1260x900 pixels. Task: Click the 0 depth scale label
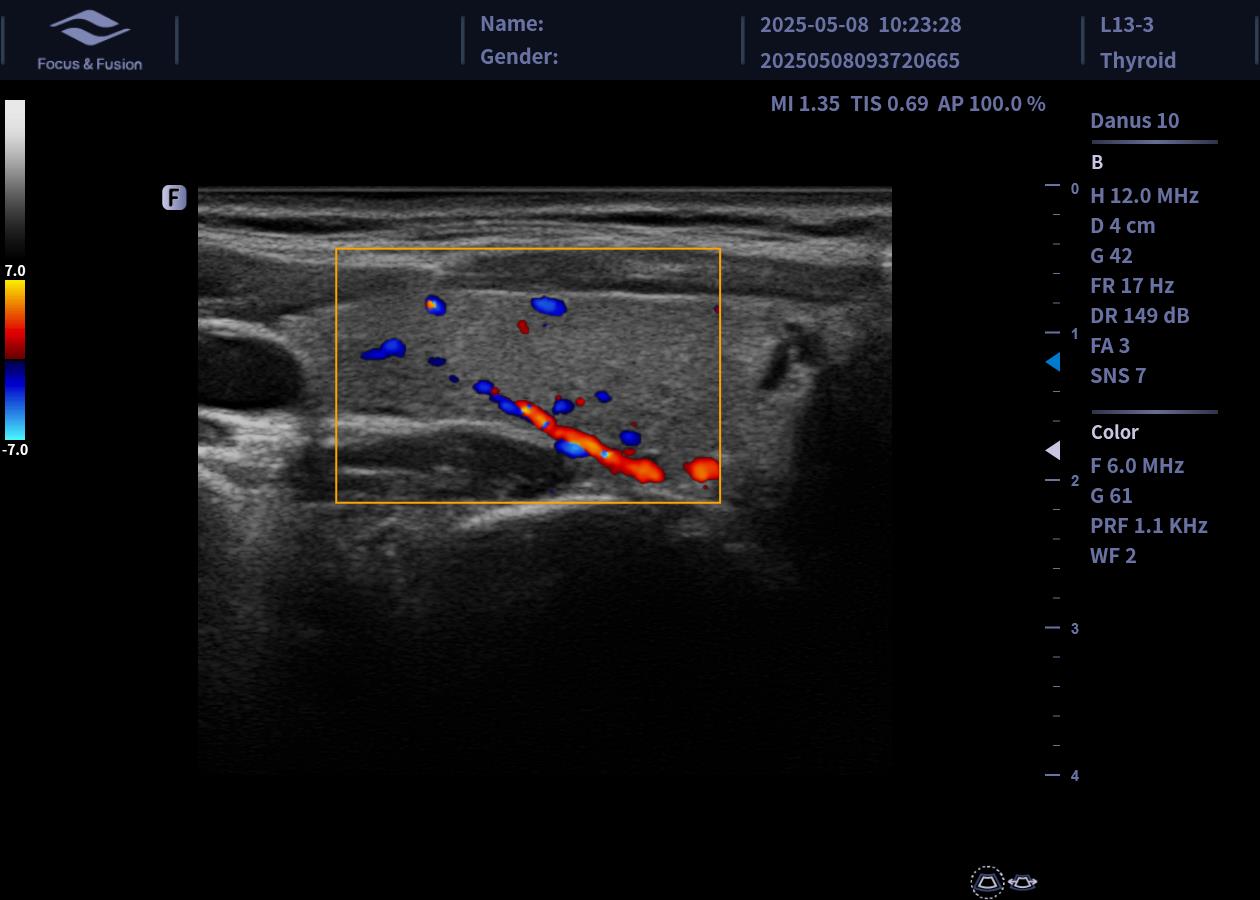pos(1075,188)
